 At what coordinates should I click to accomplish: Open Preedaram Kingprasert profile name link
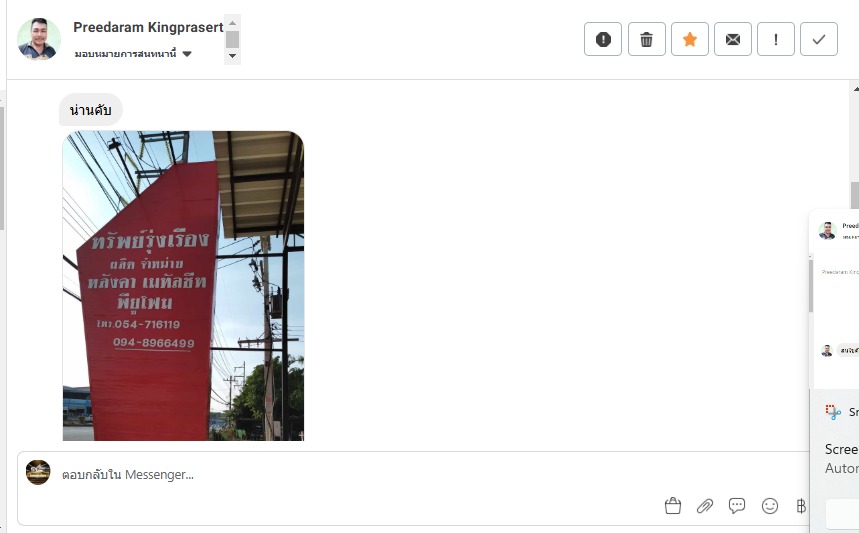(x=148, y=27)
